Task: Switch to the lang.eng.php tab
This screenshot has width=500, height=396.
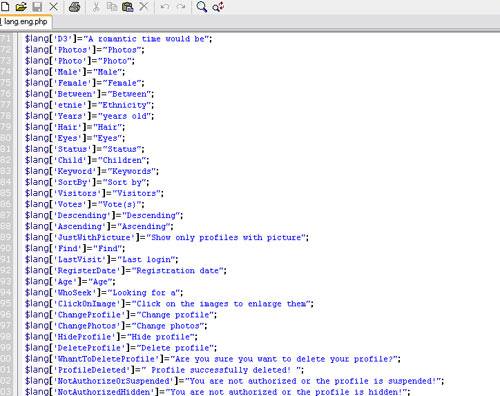Action: click(x=26, y=22)
